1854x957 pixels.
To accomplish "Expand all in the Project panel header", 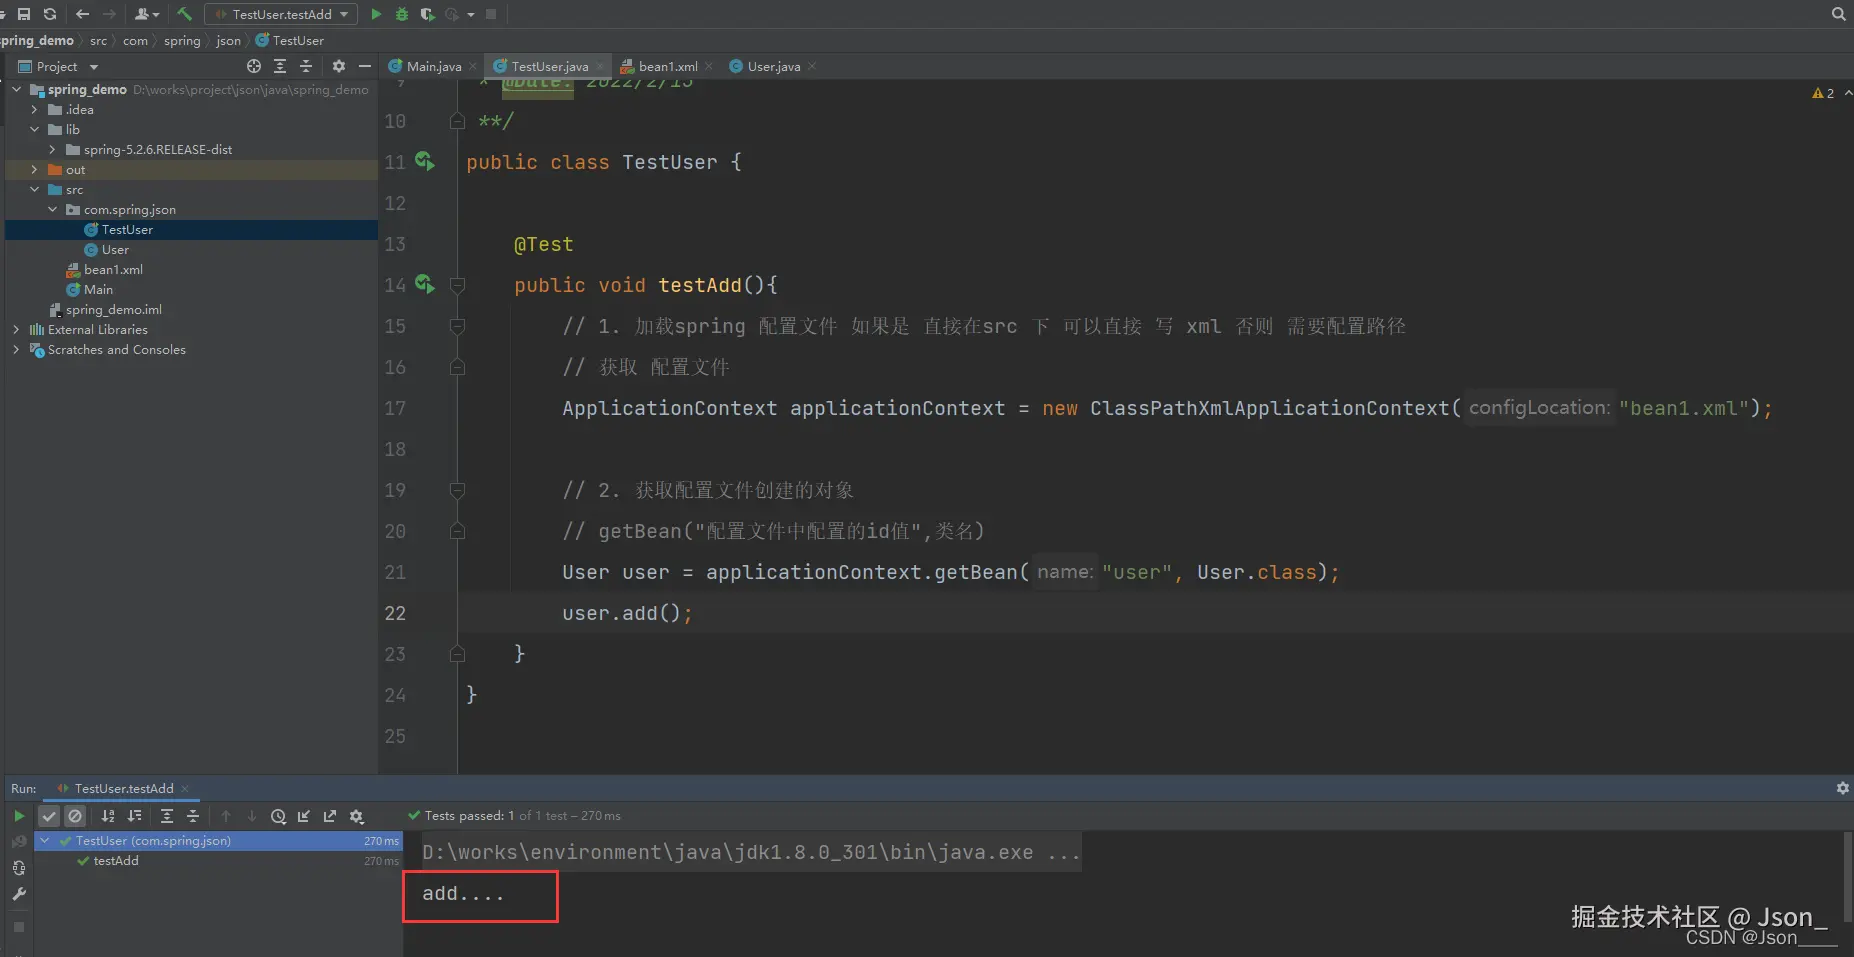I will pos(280,66).
